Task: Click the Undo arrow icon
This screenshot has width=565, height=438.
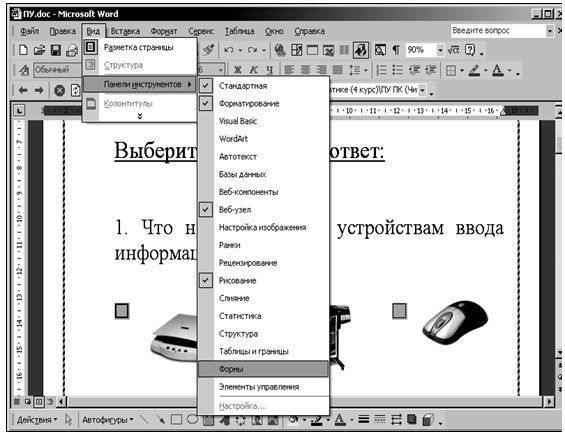Action: click(x=228, y=50)
